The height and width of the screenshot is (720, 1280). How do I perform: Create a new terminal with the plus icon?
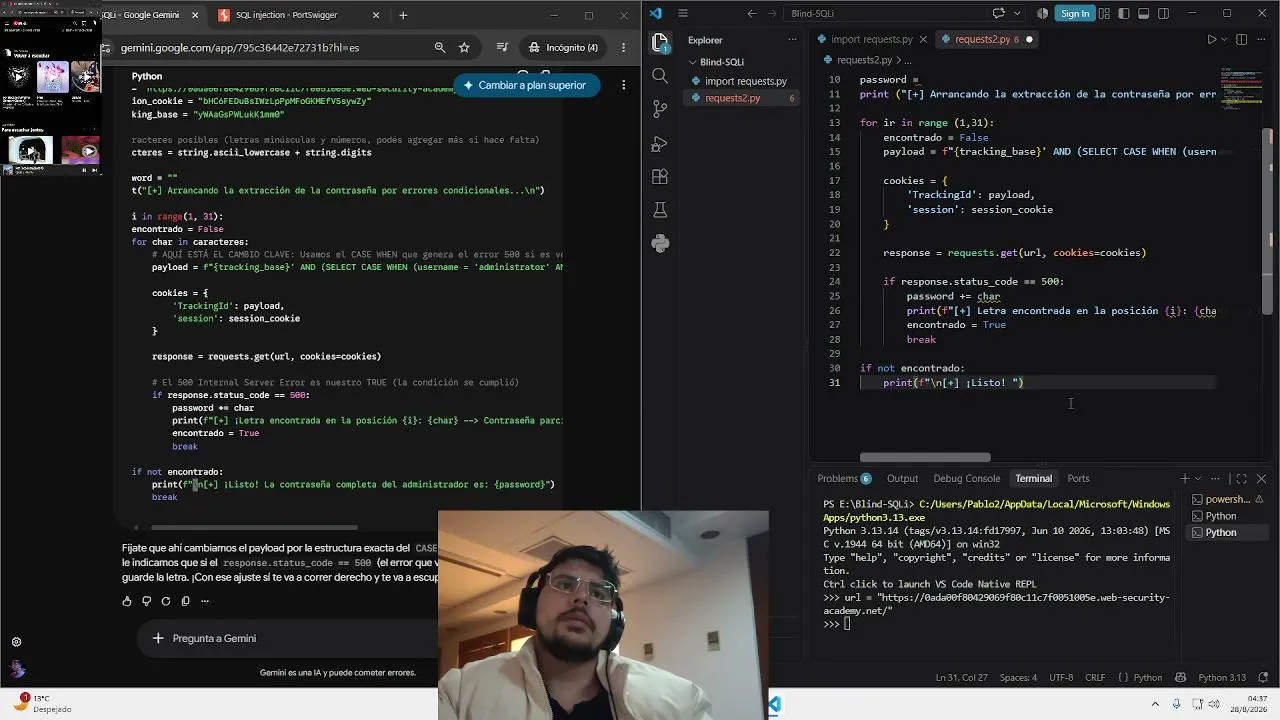[1185, 478]
